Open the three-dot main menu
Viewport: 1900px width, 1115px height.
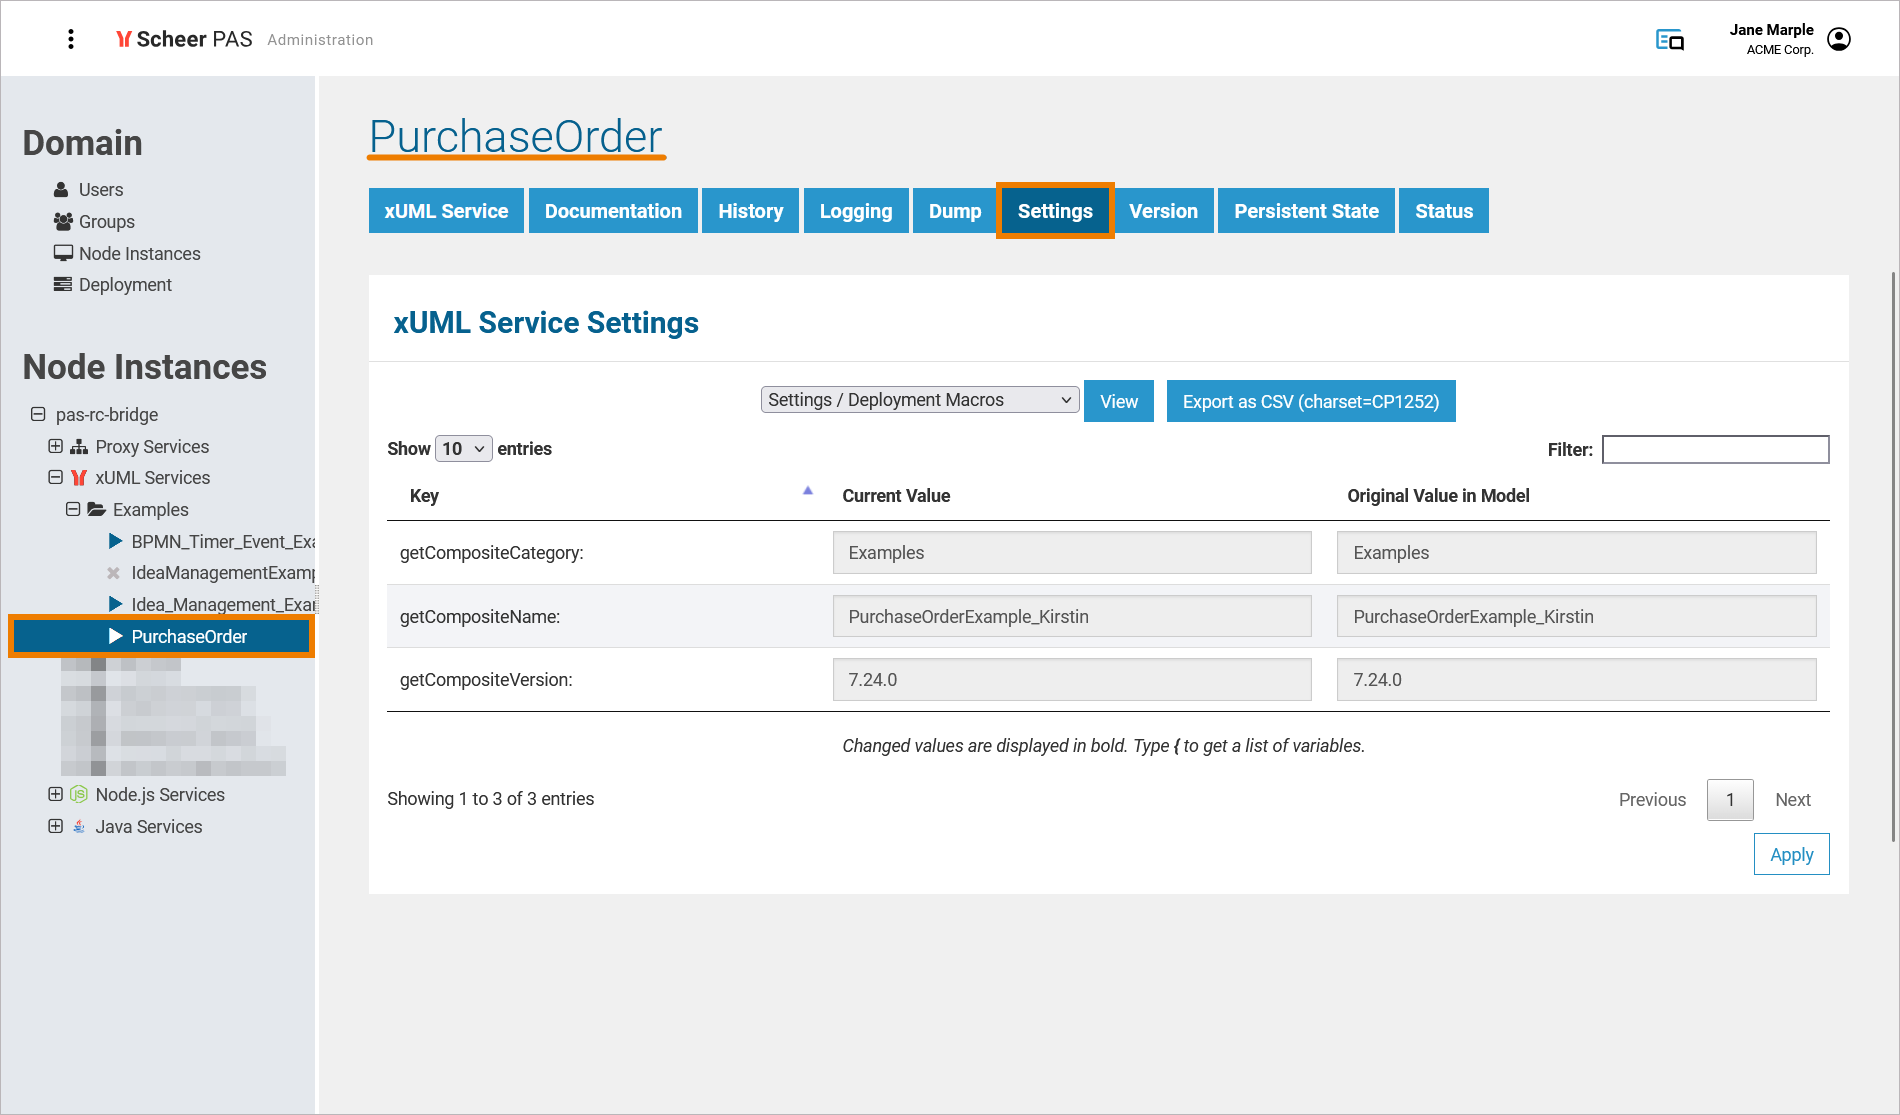click(x=70, y=39)
